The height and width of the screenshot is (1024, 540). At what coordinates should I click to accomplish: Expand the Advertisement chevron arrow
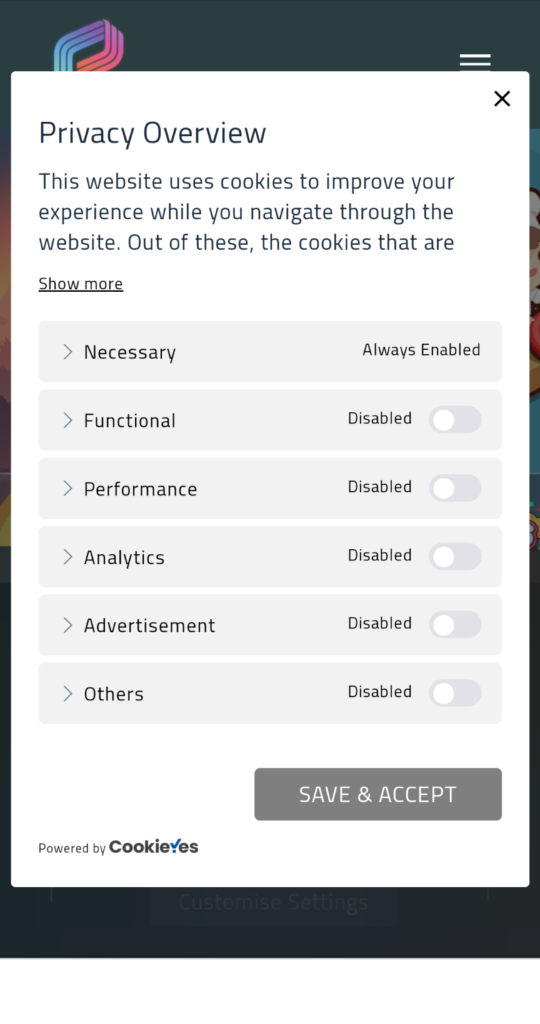67,625
